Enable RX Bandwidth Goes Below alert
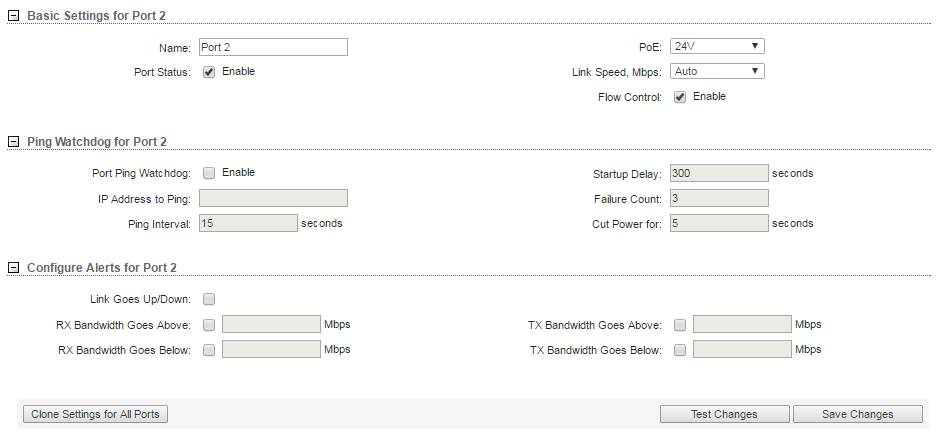Screen dimensions: 942x442 click(x=209, y=350)
